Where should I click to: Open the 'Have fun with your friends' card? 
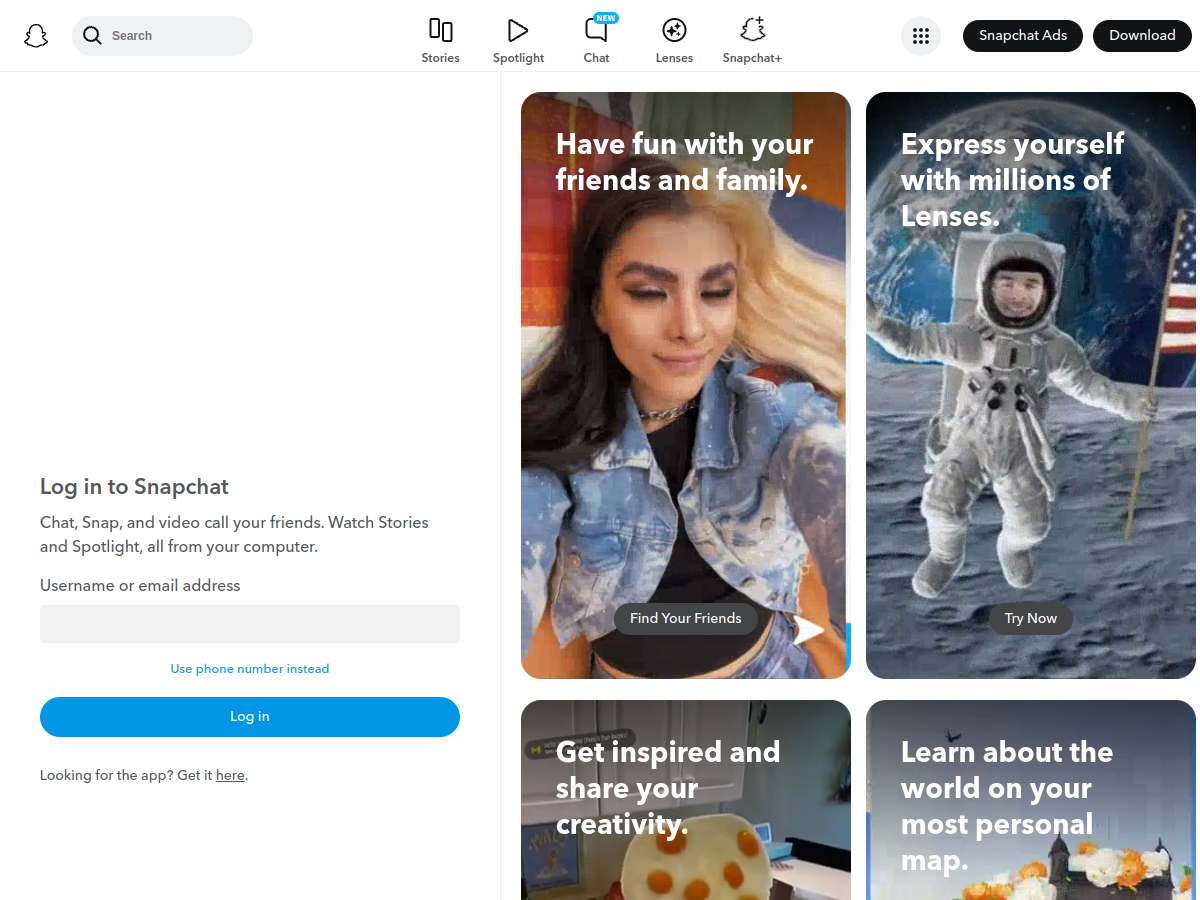coord(686,386)
